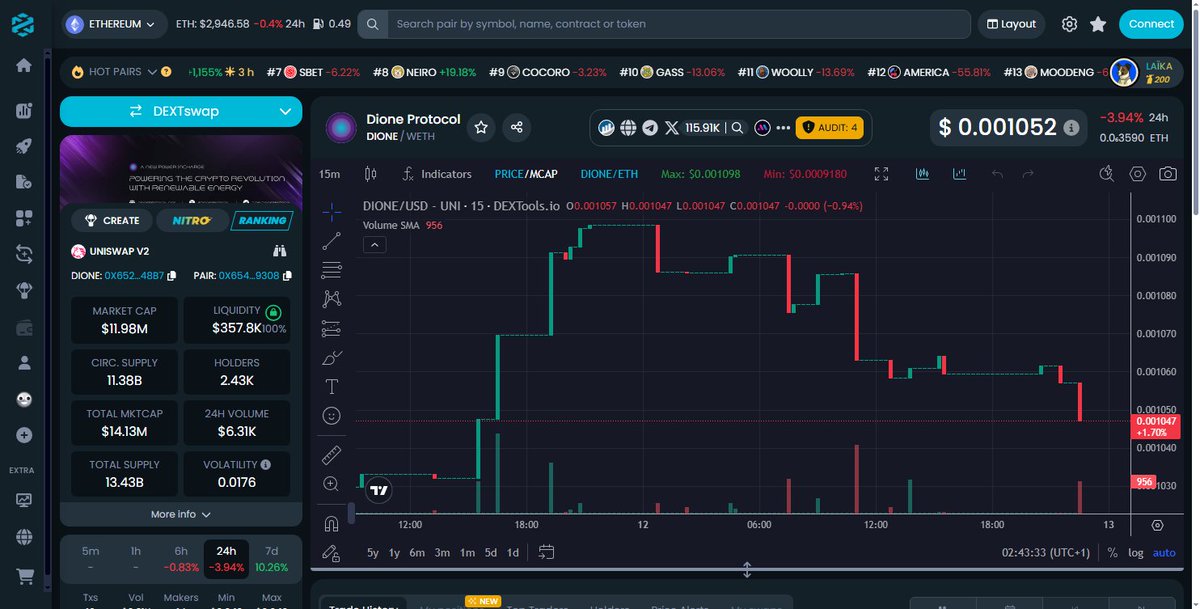1200x609 pixels.
Task: Copy the DIONE contract address
Action: click(x=172, y=275)
